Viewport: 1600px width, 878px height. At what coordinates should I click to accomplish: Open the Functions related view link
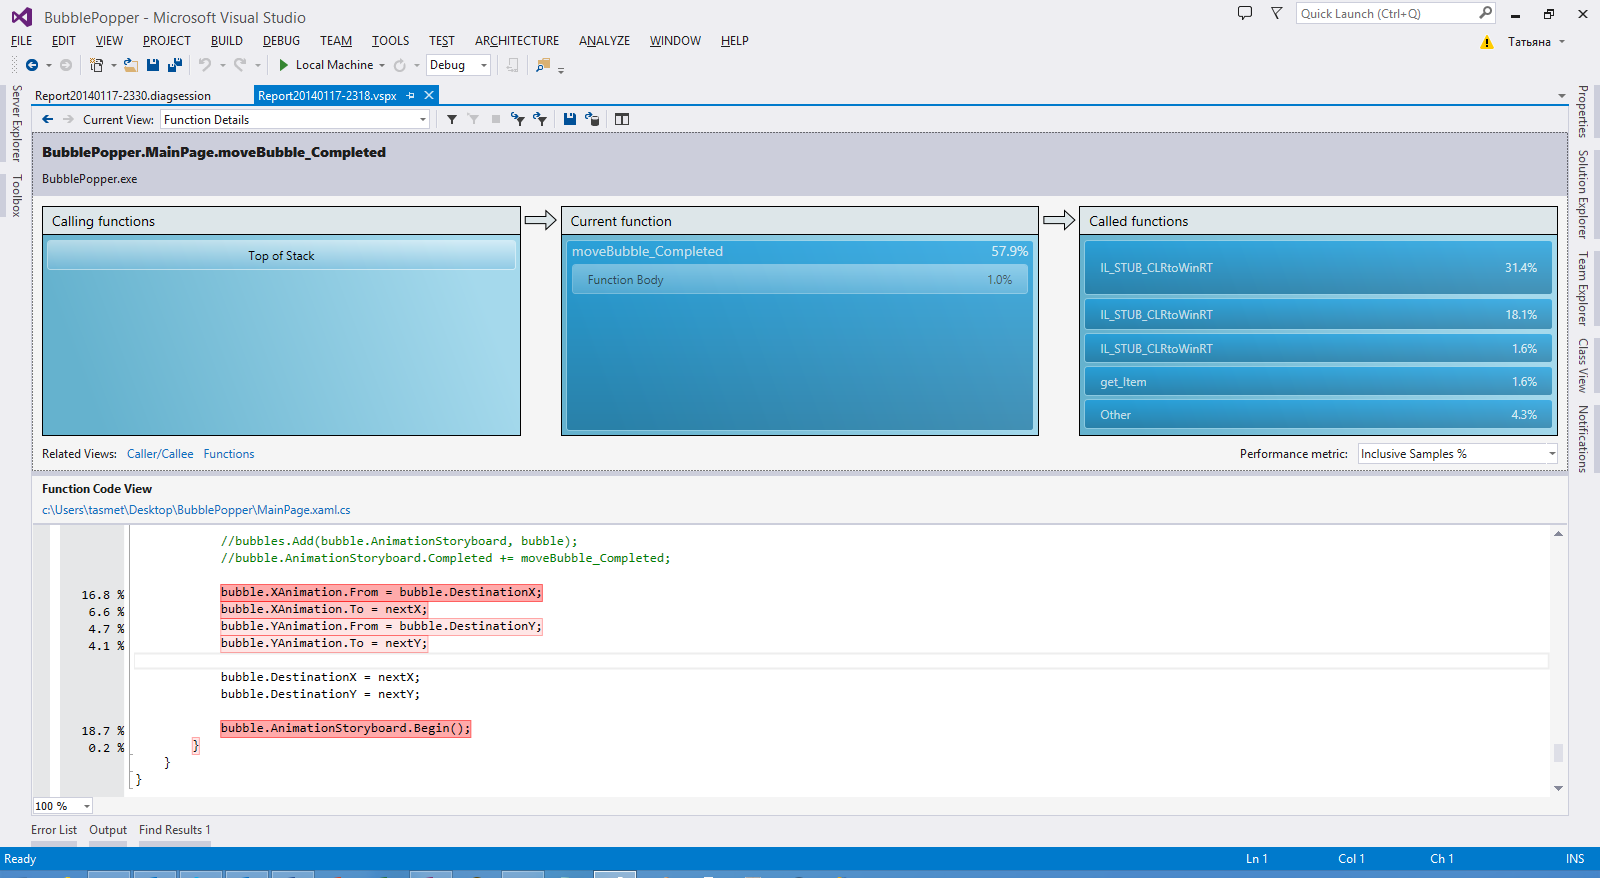229,454
